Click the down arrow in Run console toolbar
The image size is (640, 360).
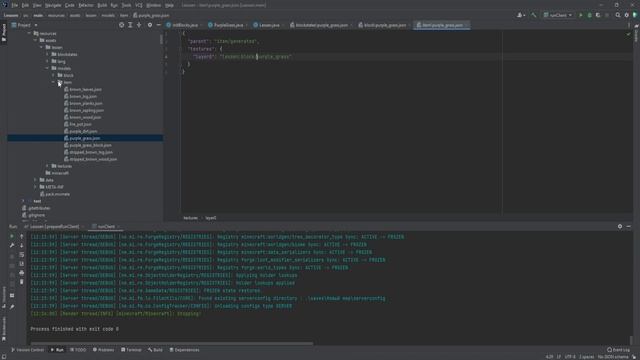pos(22,245)
